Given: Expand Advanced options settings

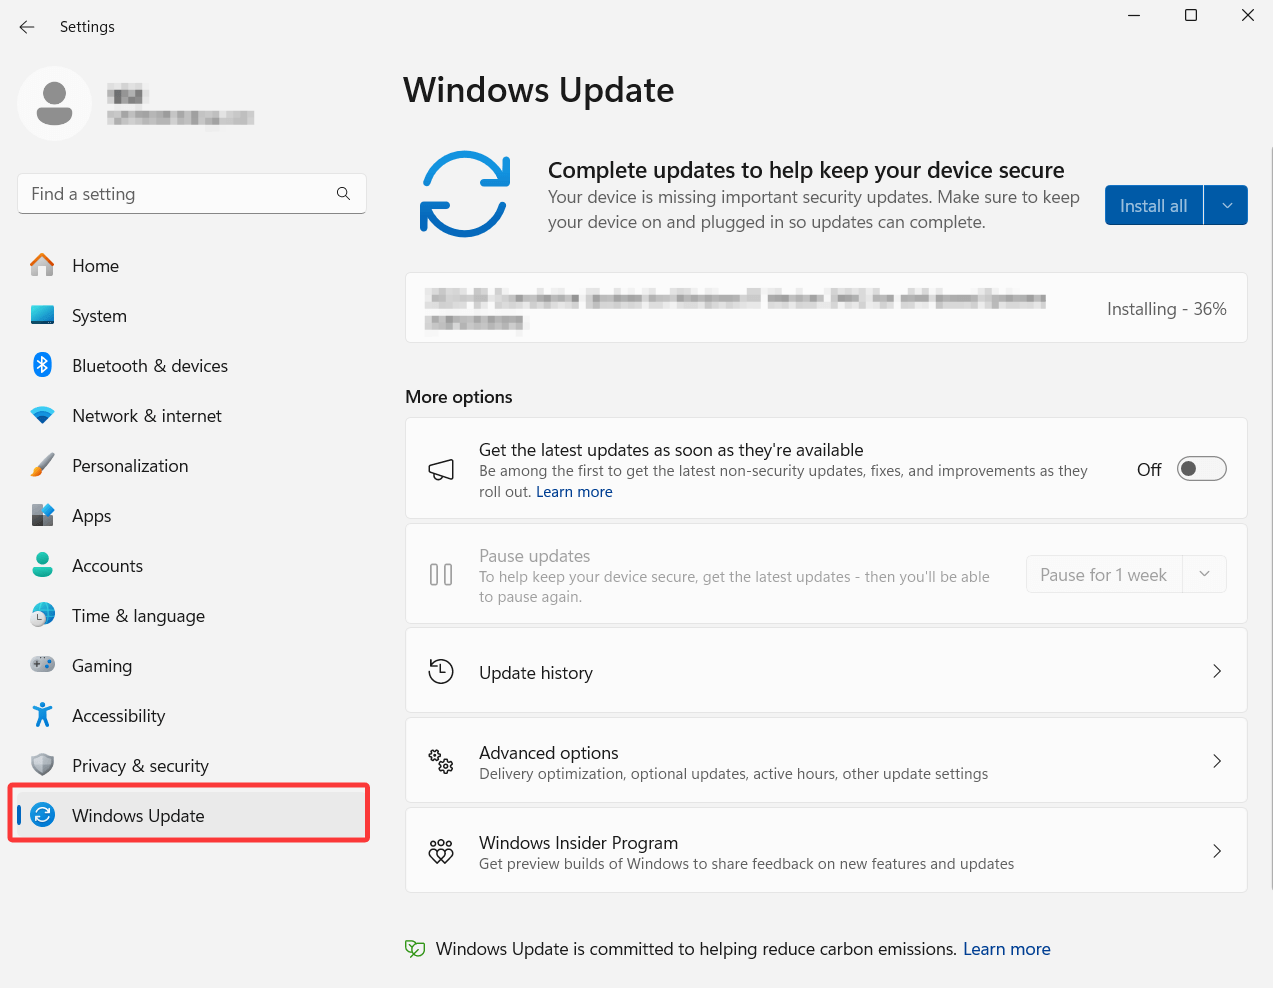Looking at the screenshot, I should 826,760.
